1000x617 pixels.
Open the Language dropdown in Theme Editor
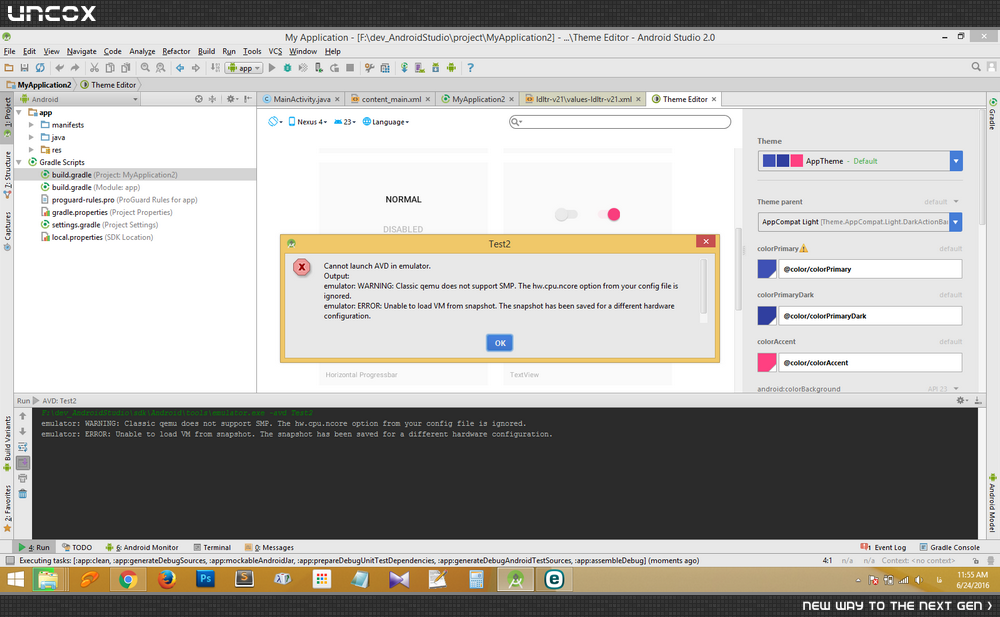pos(386,122)
